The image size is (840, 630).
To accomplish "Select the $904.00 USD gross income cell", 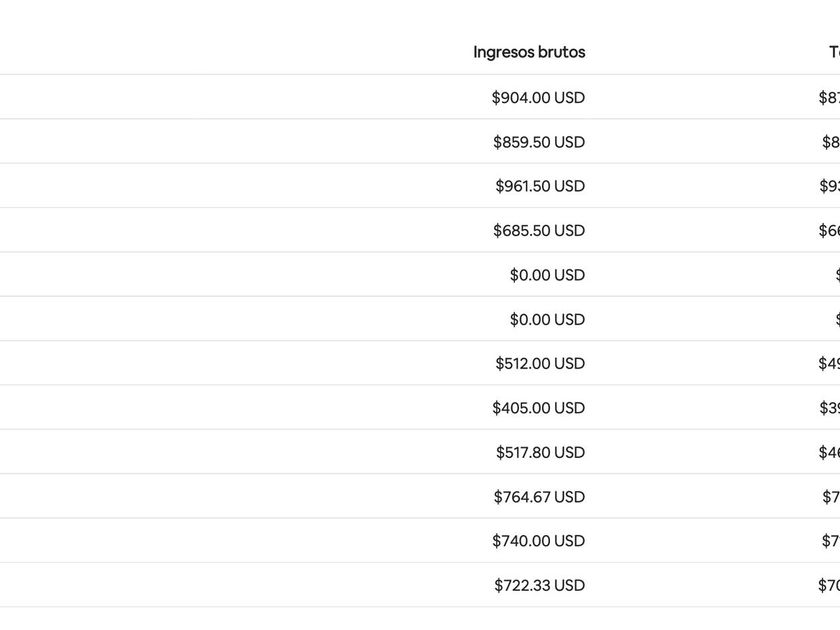I will tap(538, 98).
